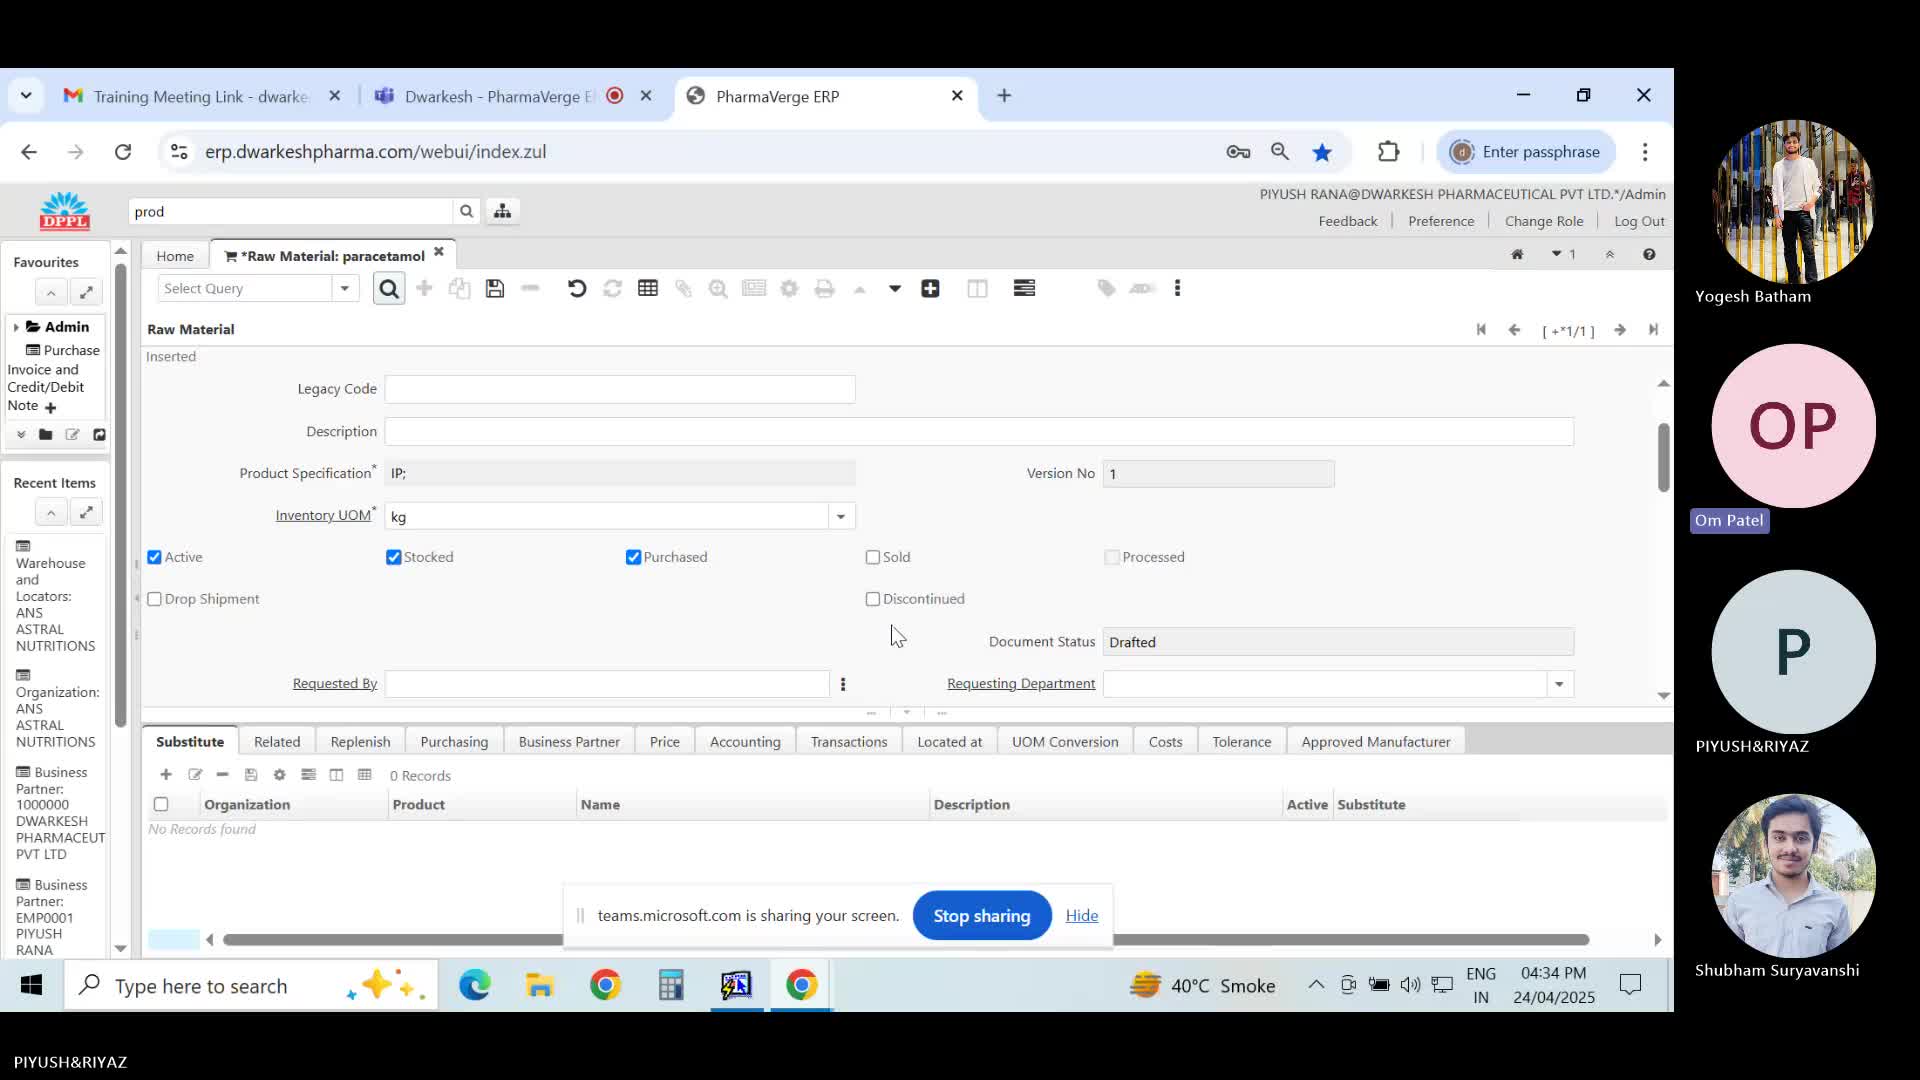Click the horizontal scrollbar in Substitute grid

(x=400, y=940)
